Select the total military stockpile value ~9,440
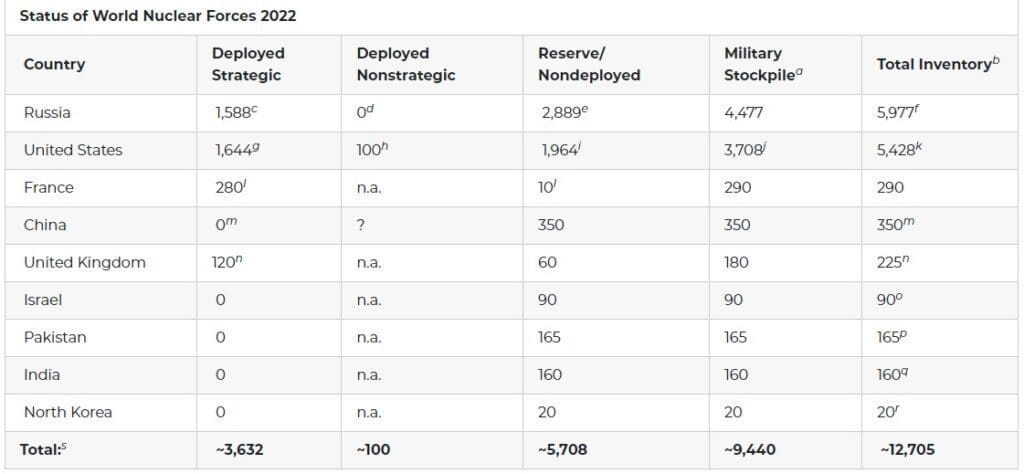1024x474 pixels. (751, 450)
